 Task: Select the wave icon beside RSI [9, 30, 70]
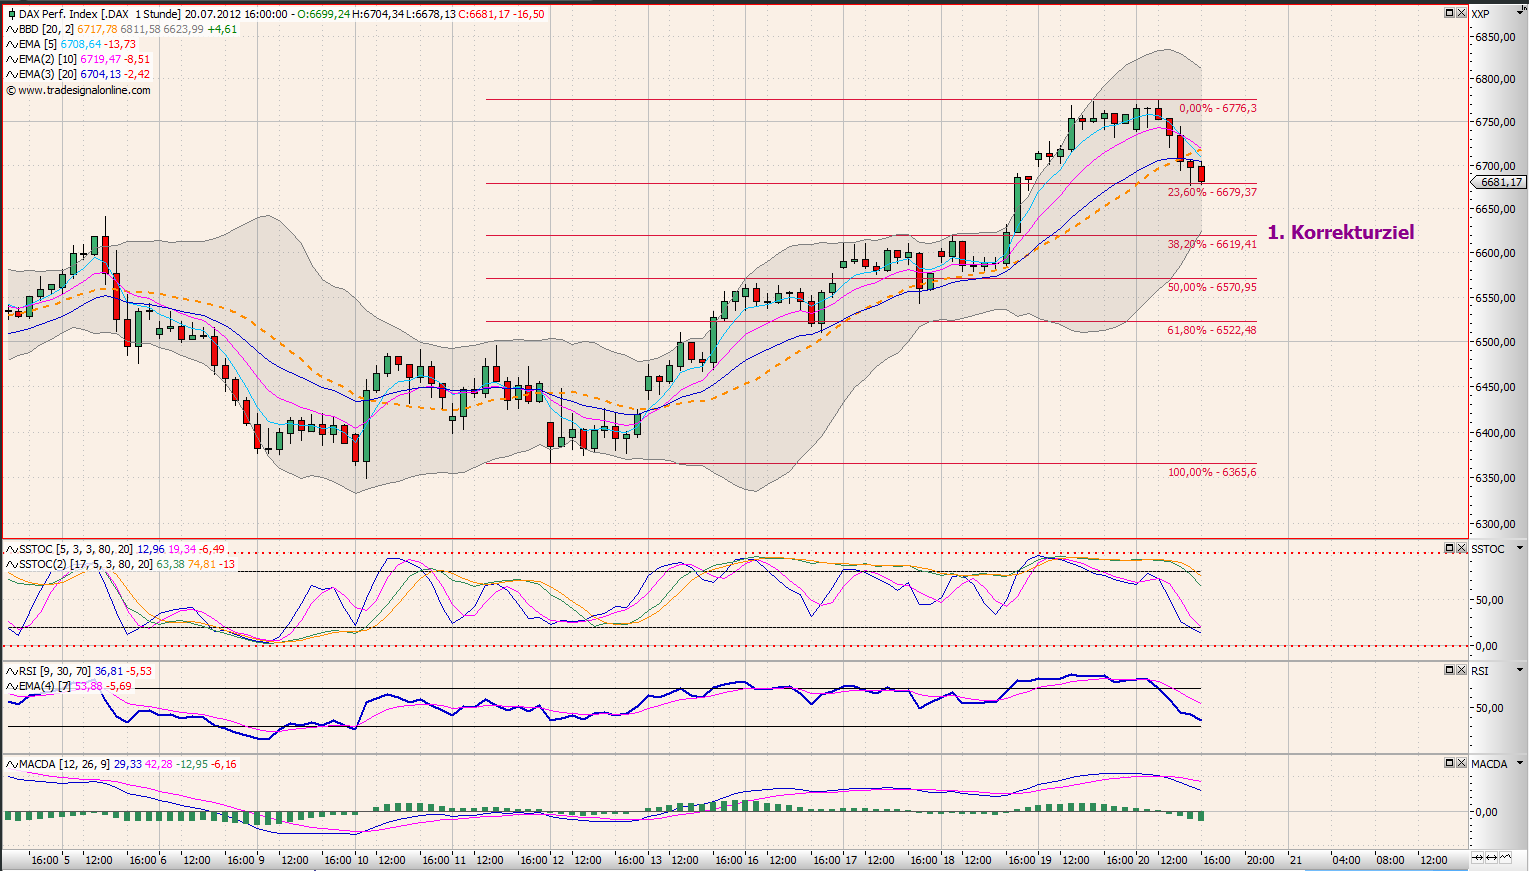click(x=11, y=671)
